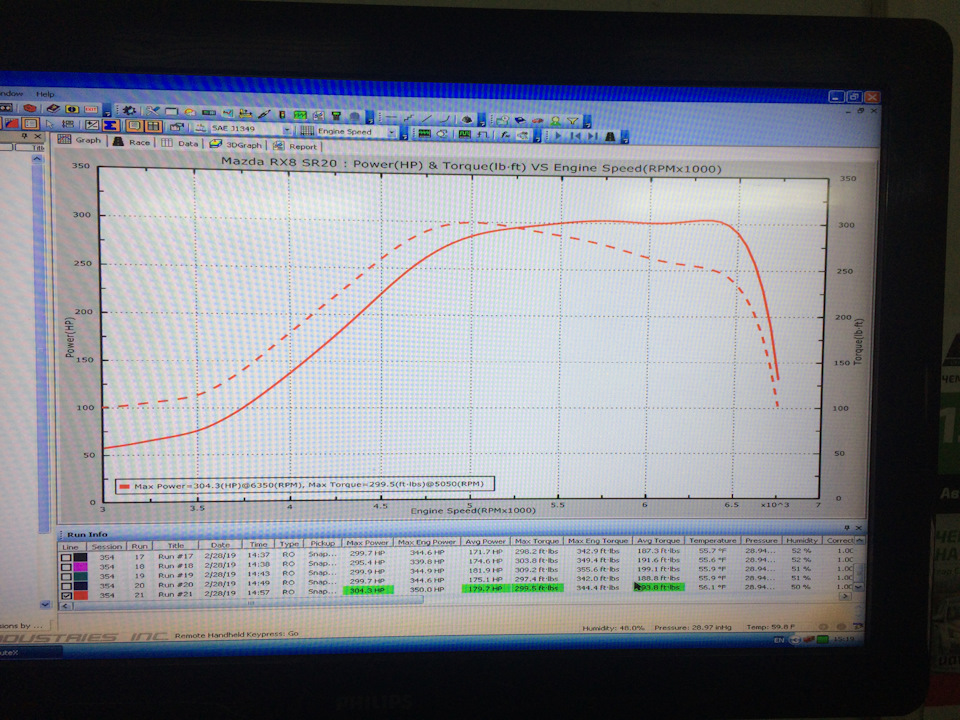Click the gear settings icon in the toolbar
Image resolution: width=960 pixels, height=720 pixels.
point(129,110)
